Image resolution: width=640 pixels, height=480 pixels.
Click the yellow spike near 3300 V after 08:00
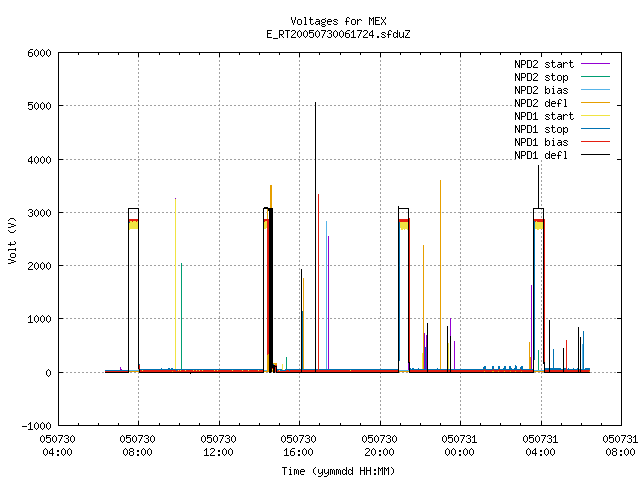point(176,284)
